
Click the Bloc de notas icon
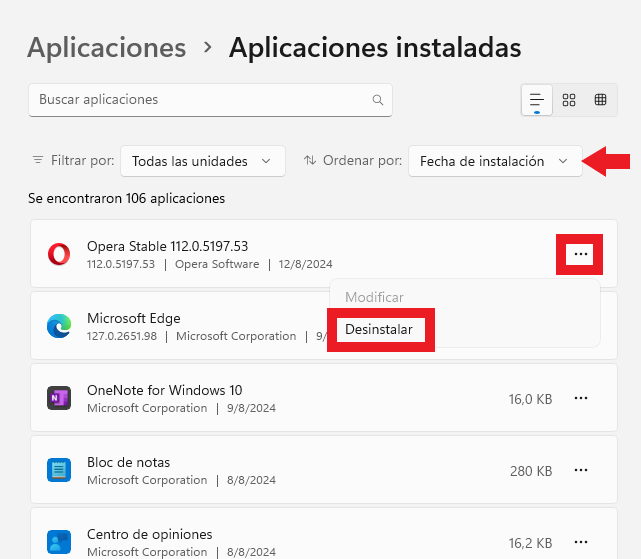tap(59, 470)
